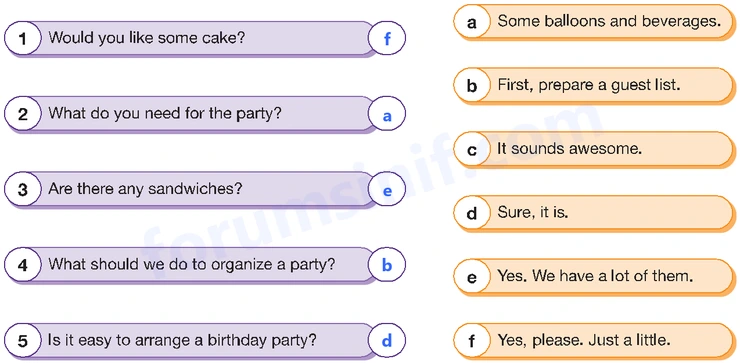Pick answer 'Yes, please. Just a little.'
This screenshot has height=363, width=740.
pos(584,340)
